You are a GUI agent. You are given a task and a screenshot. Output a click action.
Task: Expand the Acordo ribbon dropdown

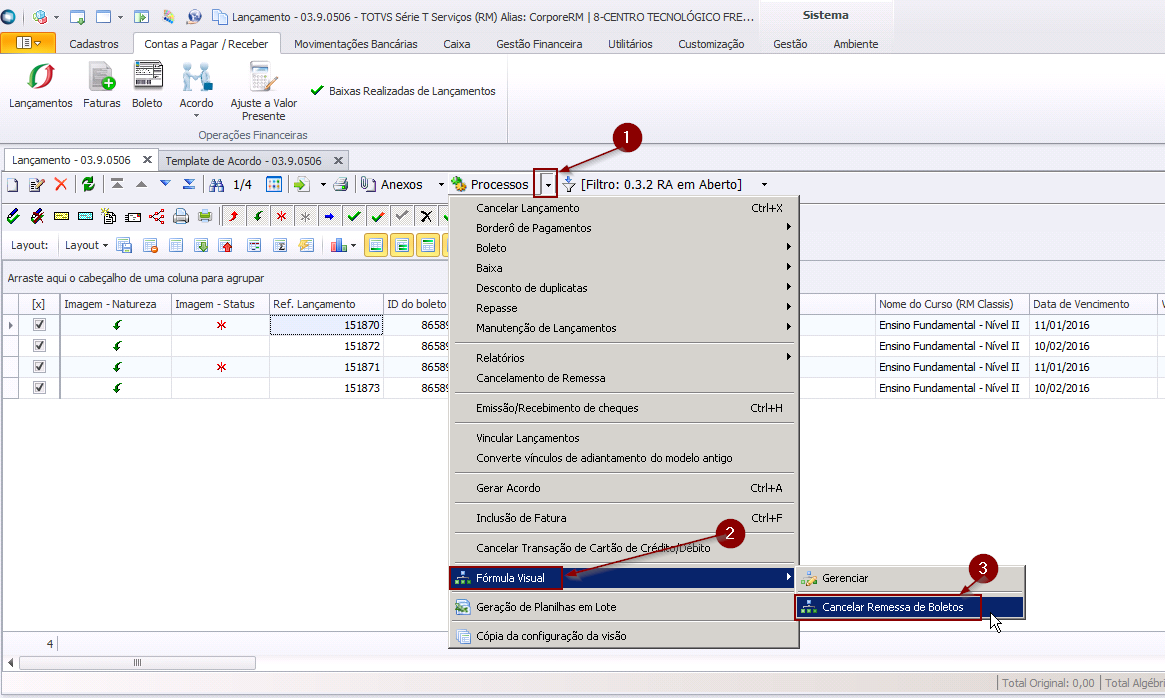click(196, 114)
